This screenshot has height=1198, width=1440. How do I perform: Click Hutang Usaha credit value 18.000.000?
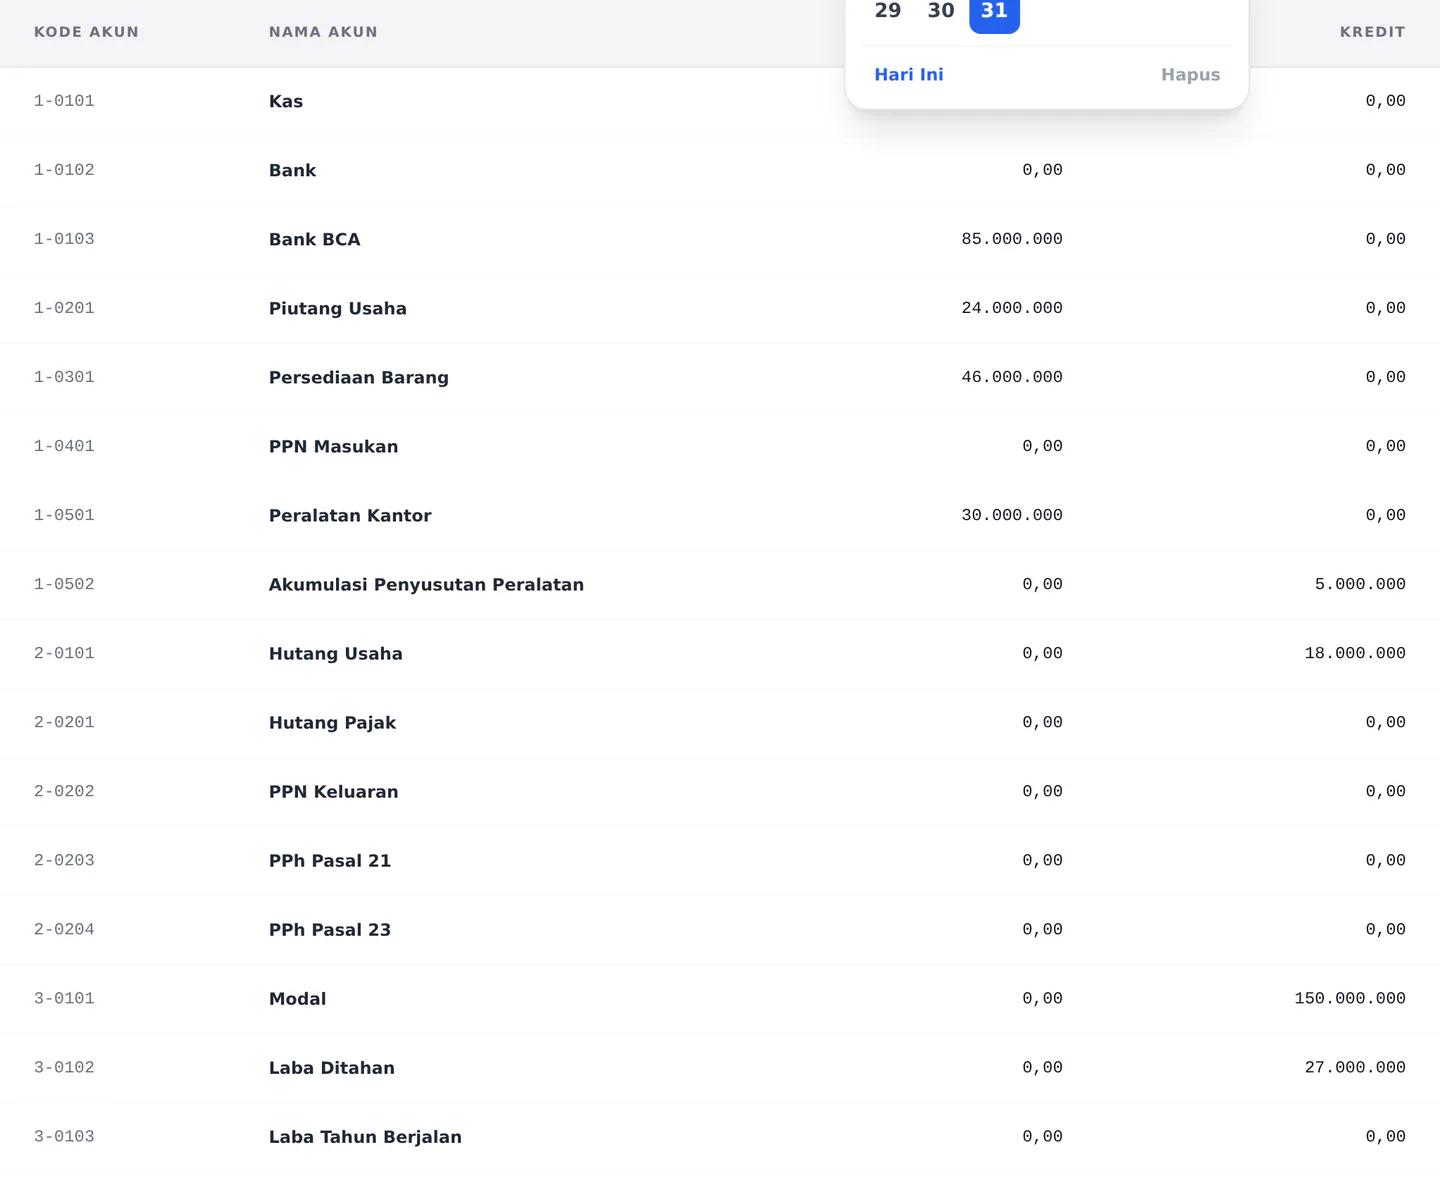pos(1355,653)
